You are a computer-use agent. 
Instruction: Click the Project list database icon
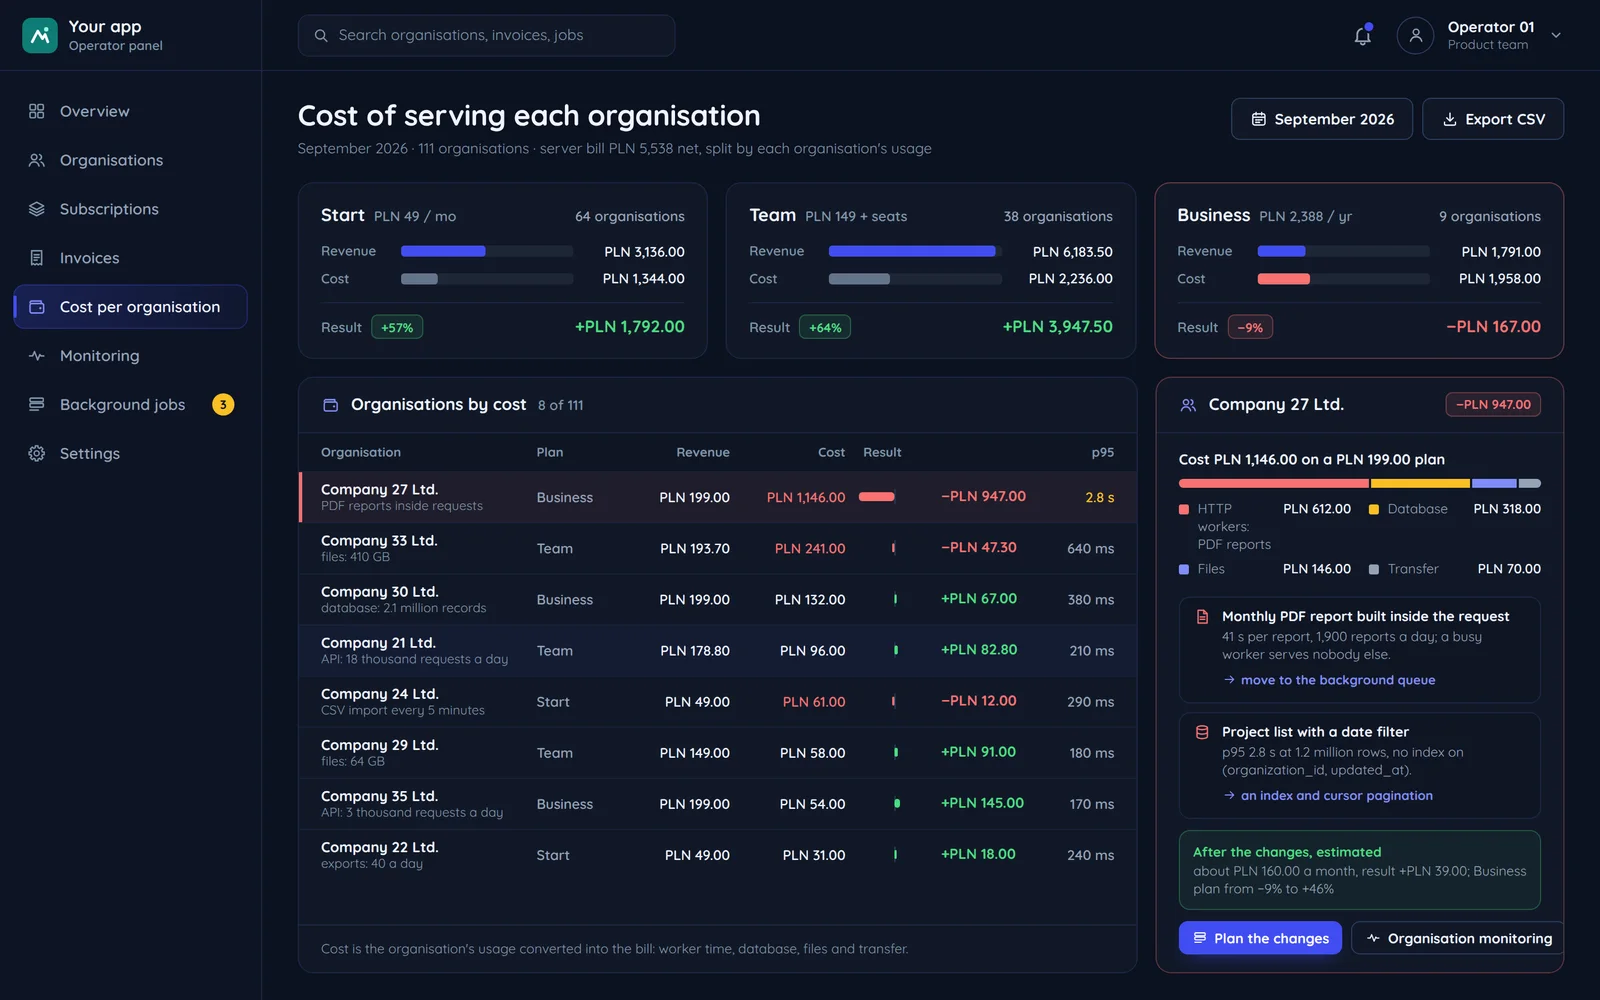point(1202,732)
